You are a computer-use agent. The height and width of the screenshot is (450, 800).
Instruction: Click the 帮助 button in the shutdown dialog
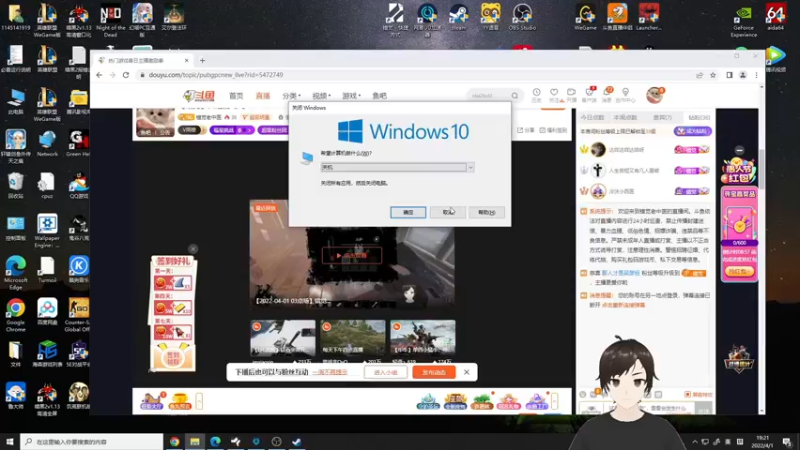coord(487,212)
